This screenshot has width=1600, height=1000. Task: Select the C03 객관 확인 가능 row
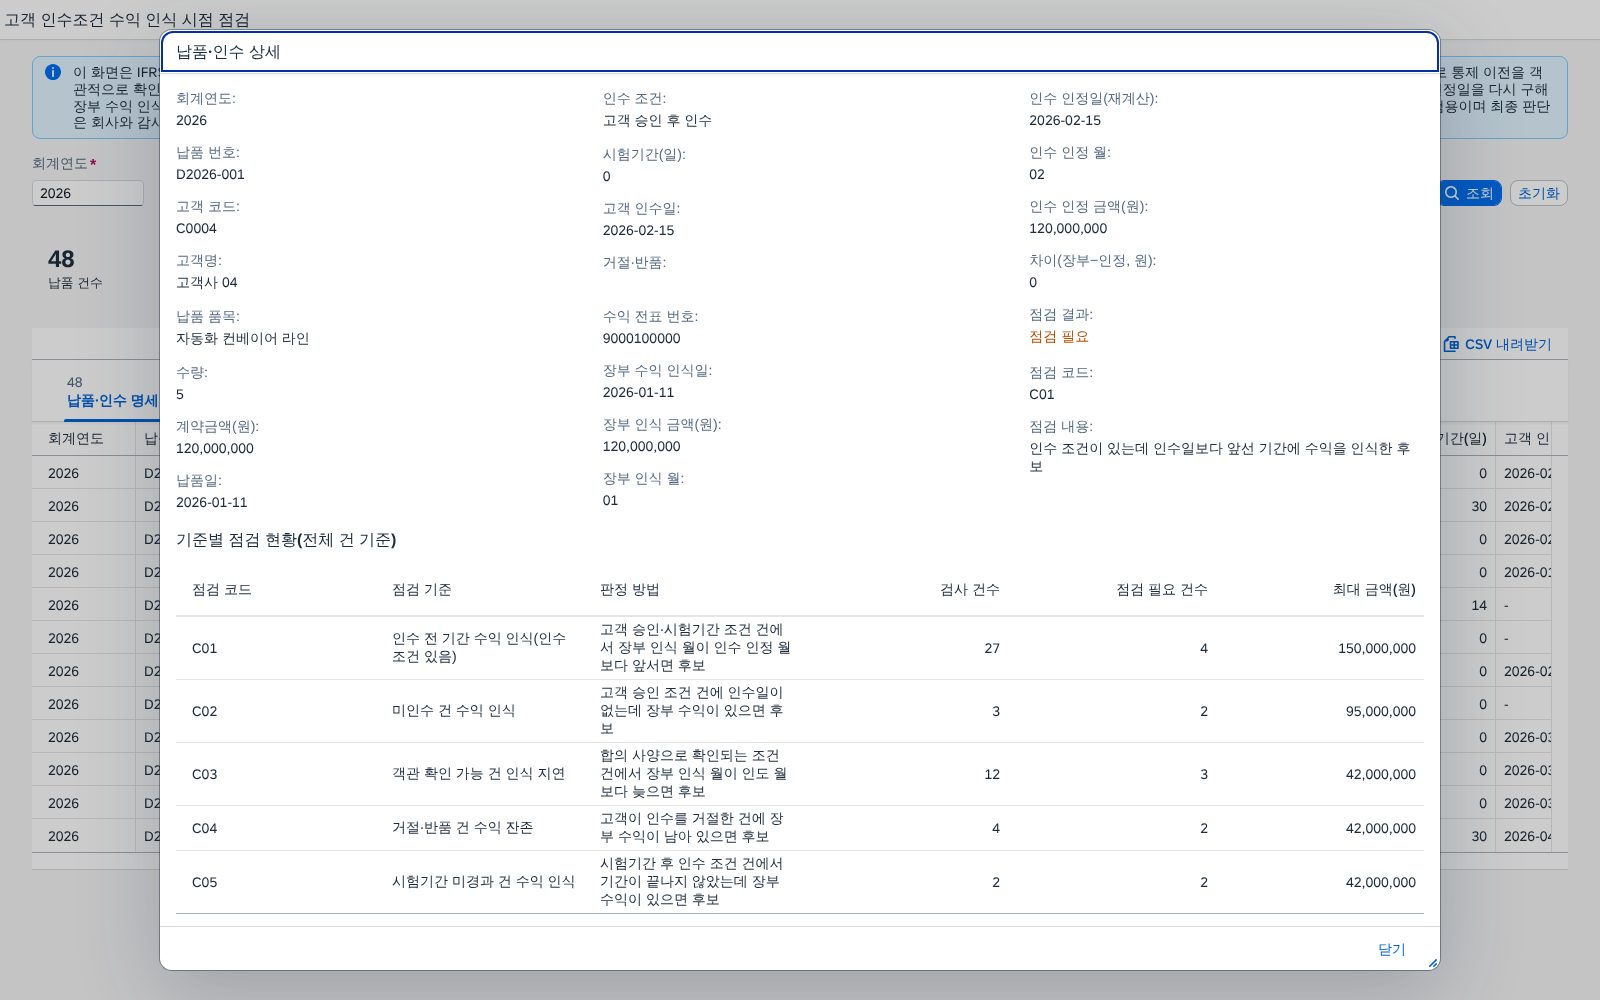pyautogui.click(x=800, y=774)
